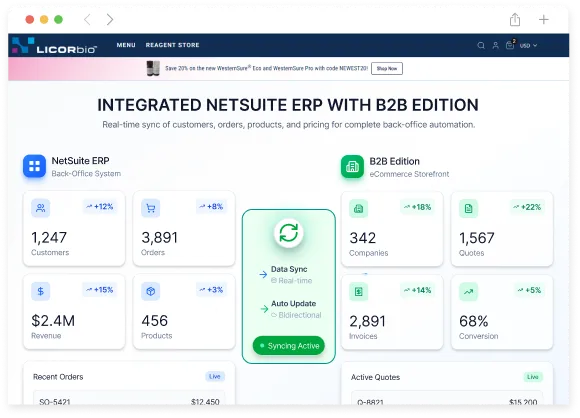Screen dimensions: 580x418
Task: Open the shopping cart icon
Action: pyautogui.click(x=510, y=44)
